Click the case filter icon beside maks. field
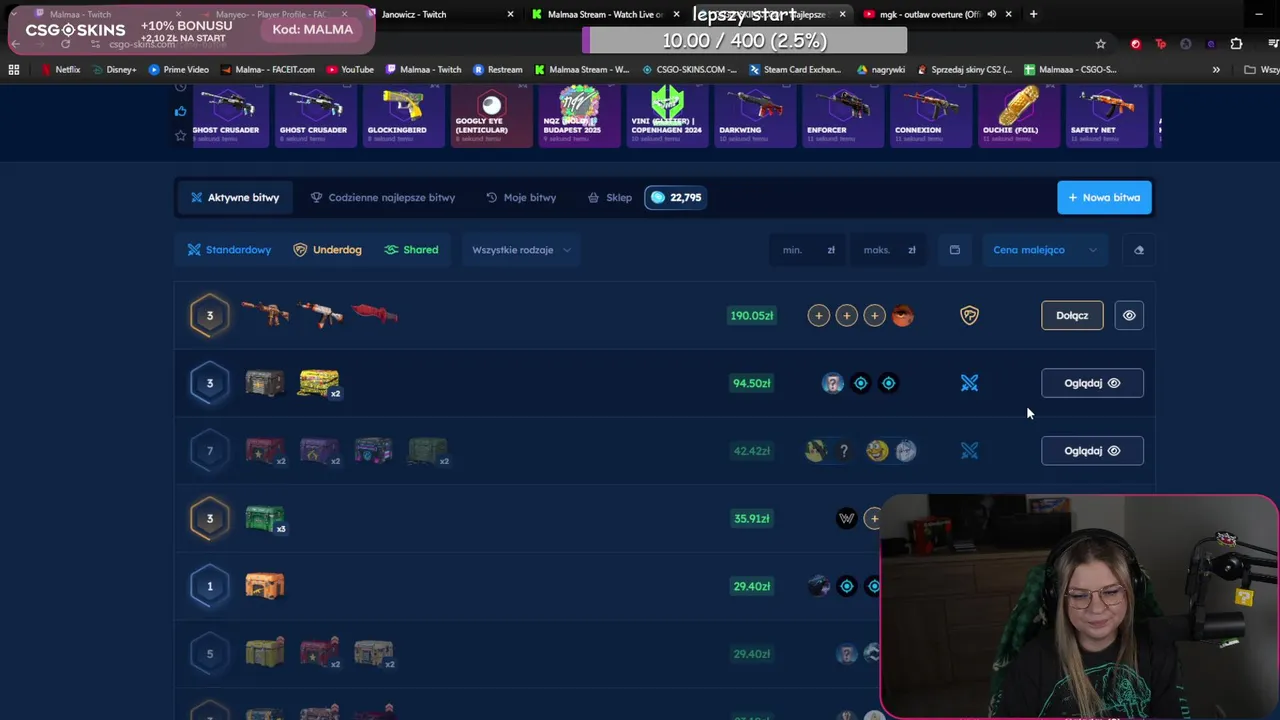The image size is (1280, 720). click(955, 250)
